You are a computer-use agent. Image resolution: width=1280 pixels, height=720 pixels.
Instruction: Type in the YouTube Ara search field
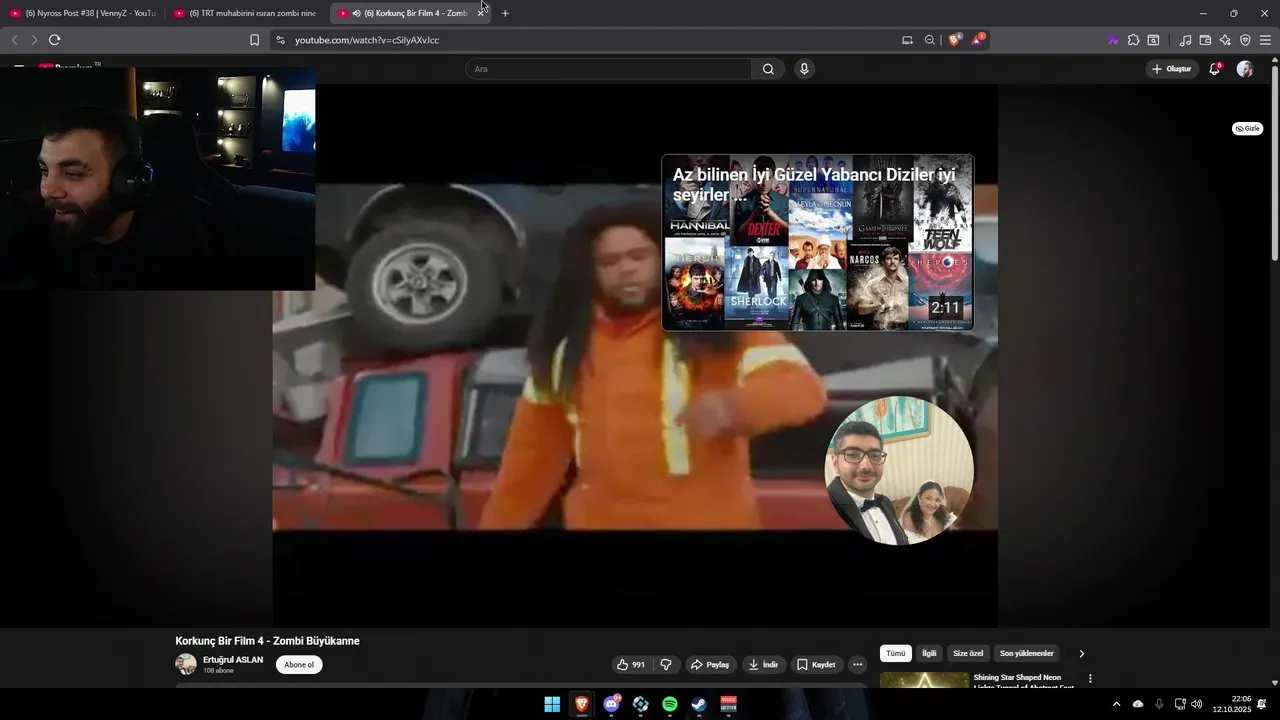[x=608, y=69]
